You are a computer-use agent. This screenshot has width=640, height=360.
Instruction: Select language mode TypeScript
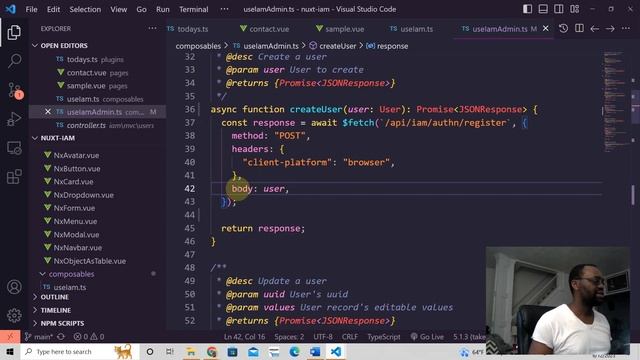[384, 337]
